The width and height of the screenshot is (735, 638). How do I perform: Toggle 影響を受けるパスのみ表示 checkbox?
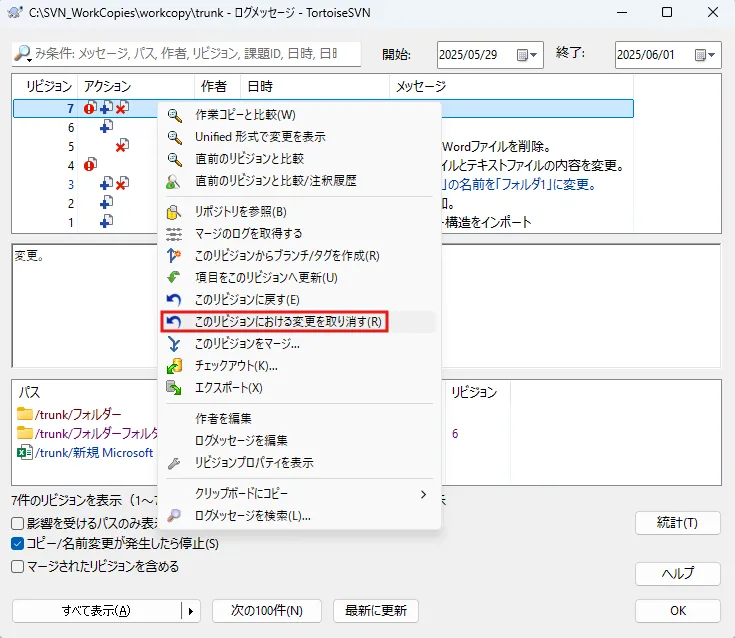(17, 523)
